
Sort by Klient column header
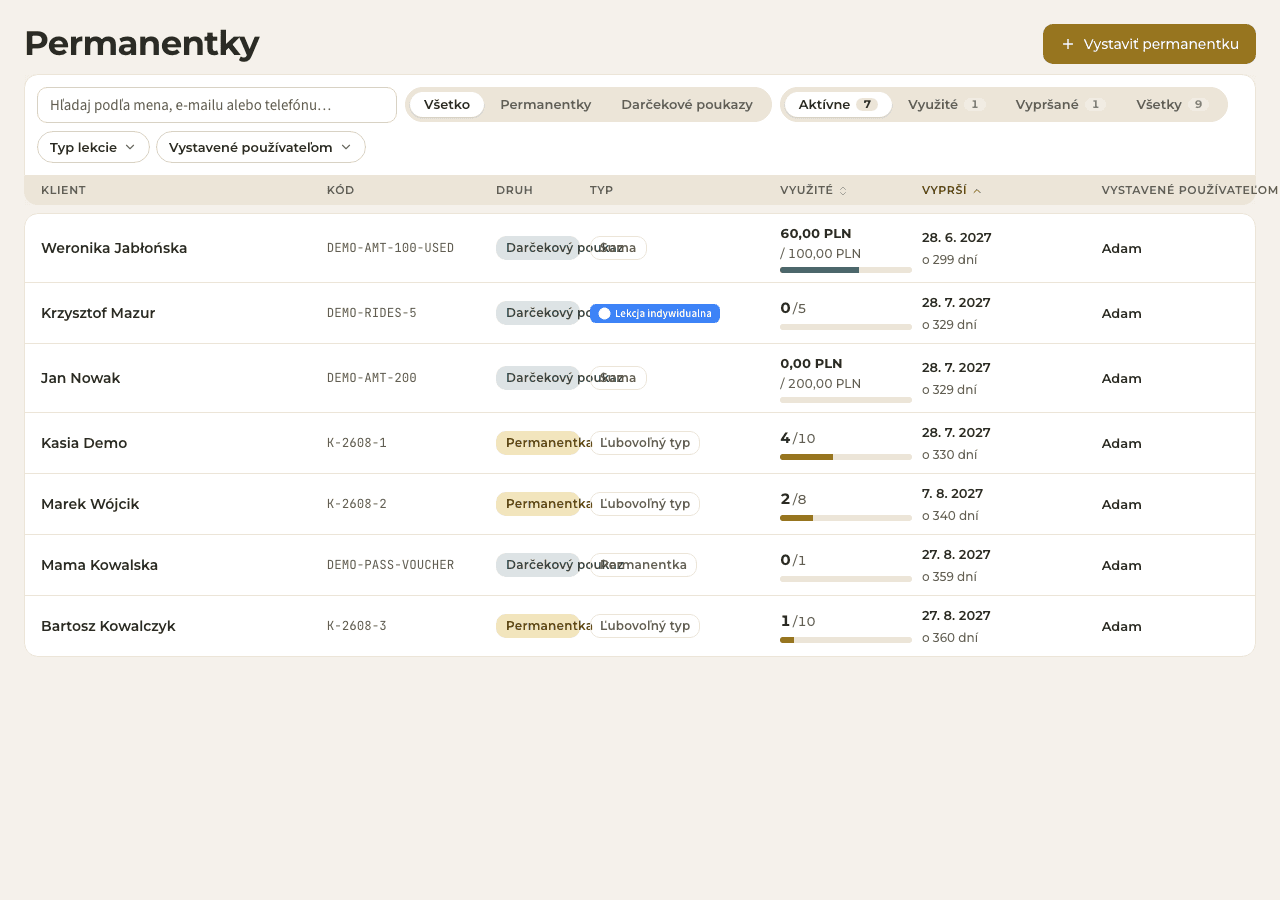coord(63,190)
